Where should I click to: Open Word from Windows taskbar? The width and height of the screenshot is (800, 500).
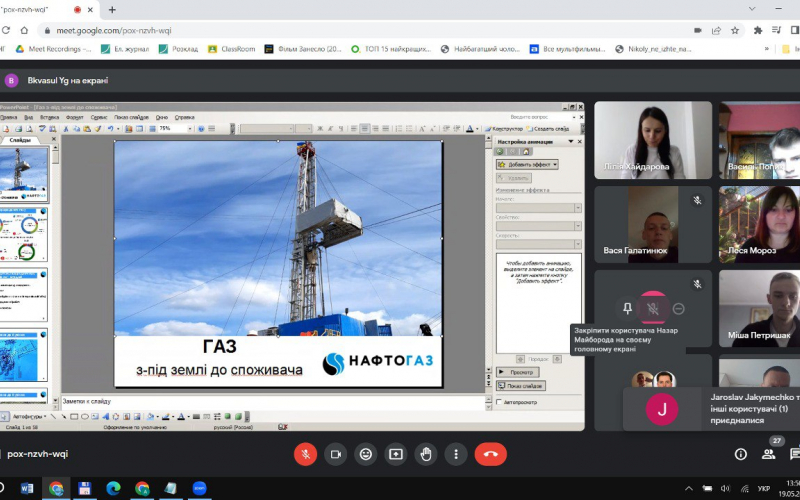point(27,488)
